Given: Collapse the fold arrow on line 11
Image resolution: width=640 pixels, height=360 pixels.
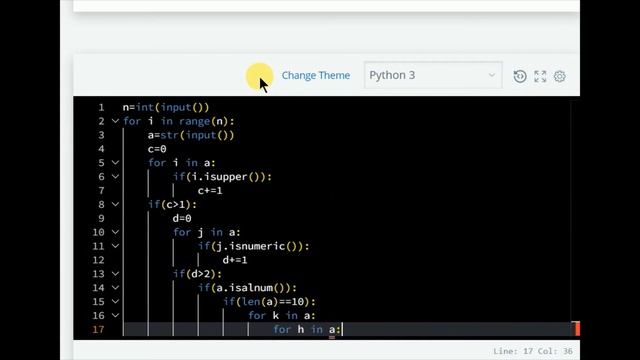Looking at the screenshot, I should click(x=115, y=246).
